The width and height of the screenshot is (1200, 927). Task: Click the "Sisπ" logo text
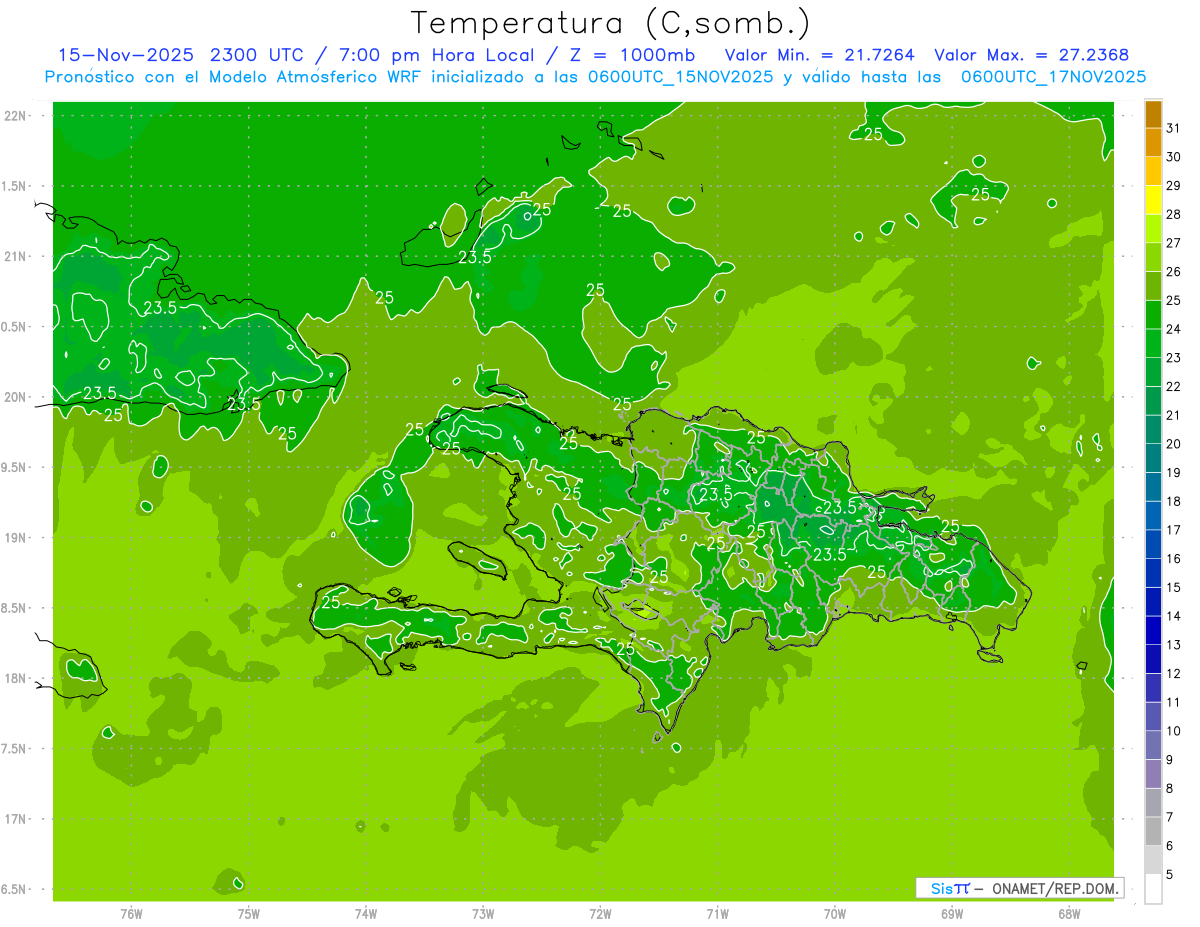click(x=950, y=888)
